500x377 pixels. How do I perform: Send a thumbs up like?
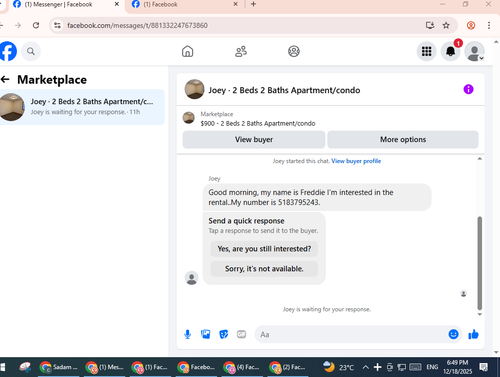point(473,334)
